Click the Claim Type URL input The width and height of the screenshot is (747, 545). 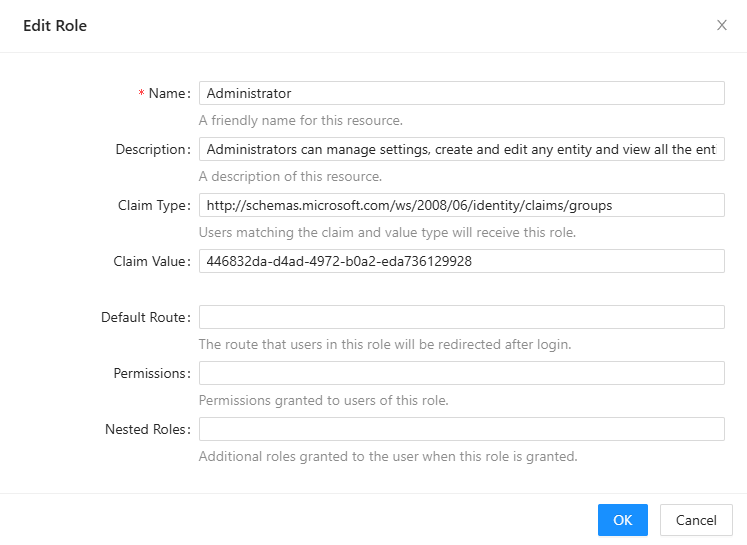(x=461, y=205)
